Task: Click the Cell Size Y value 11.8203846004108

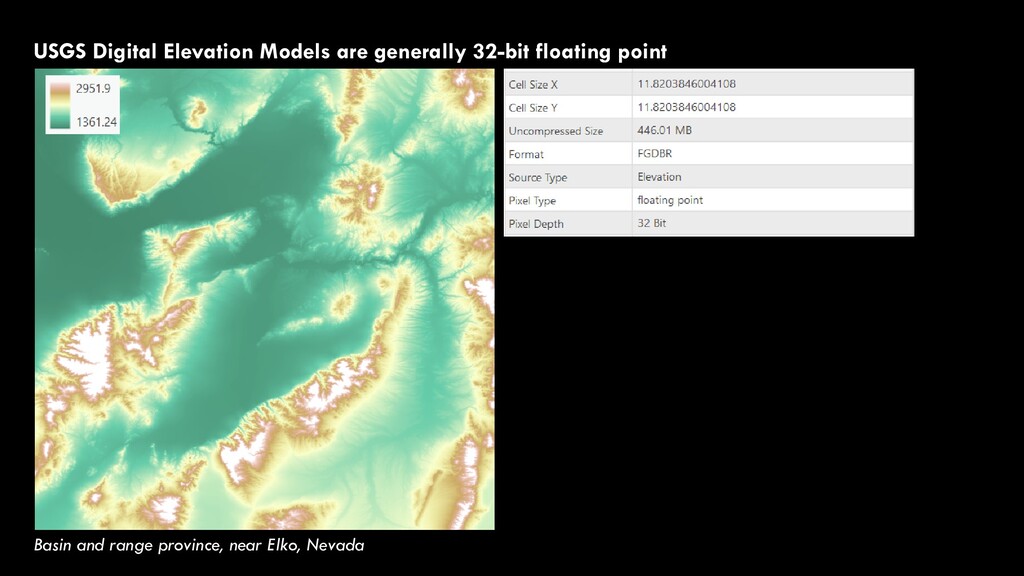Action: coord(686,107)
